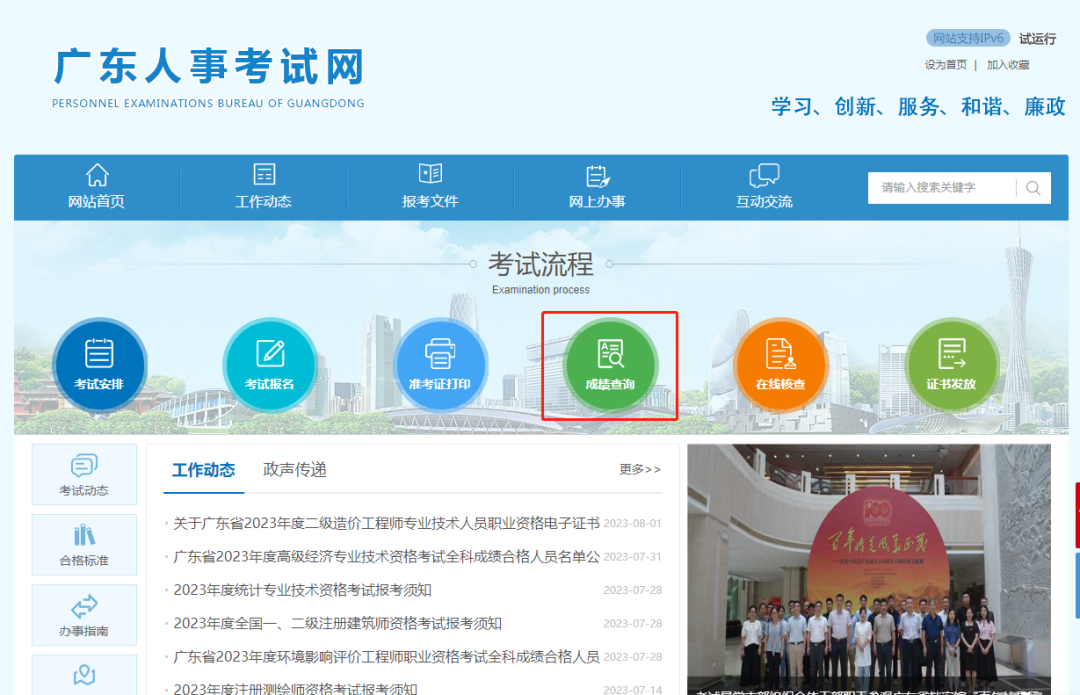Screen dimensions: 1080x695
Task: Open 办事指南 sidebar icon
Action: pos(84,615)
